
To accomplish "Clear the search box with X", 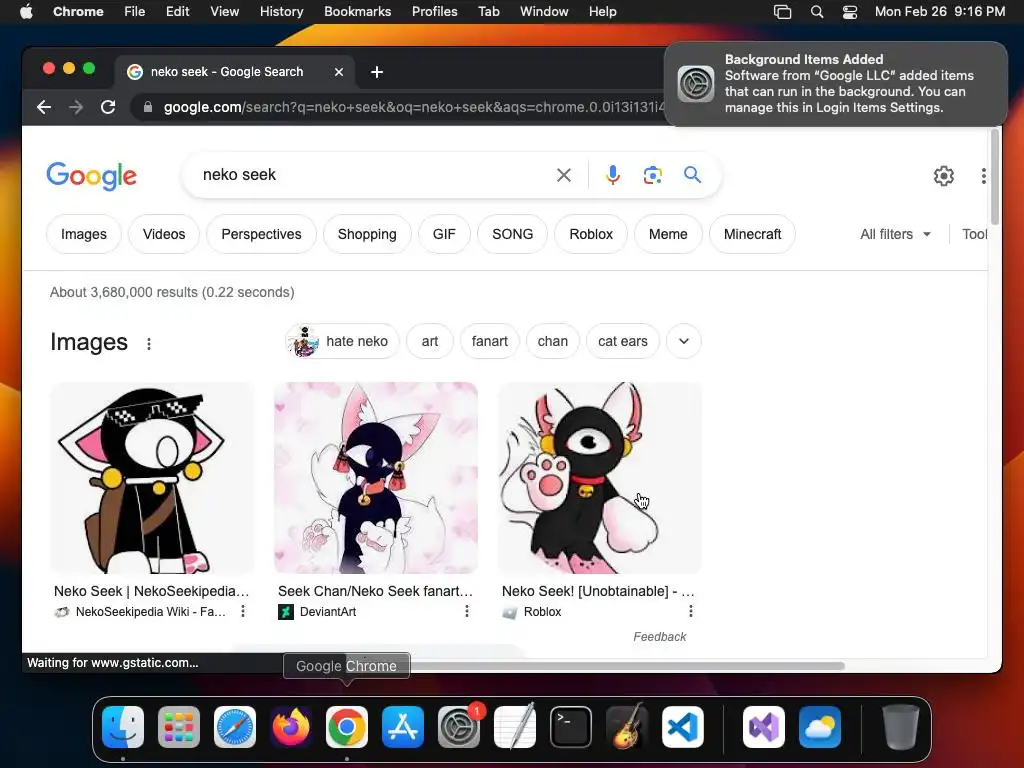I will pos(564,175).
